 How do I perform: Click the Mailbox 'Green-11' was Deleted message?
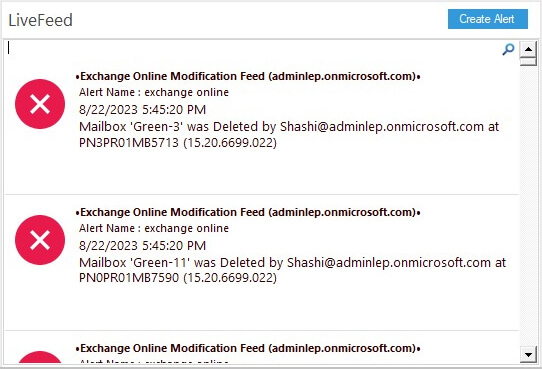click(x=292, y=270)
